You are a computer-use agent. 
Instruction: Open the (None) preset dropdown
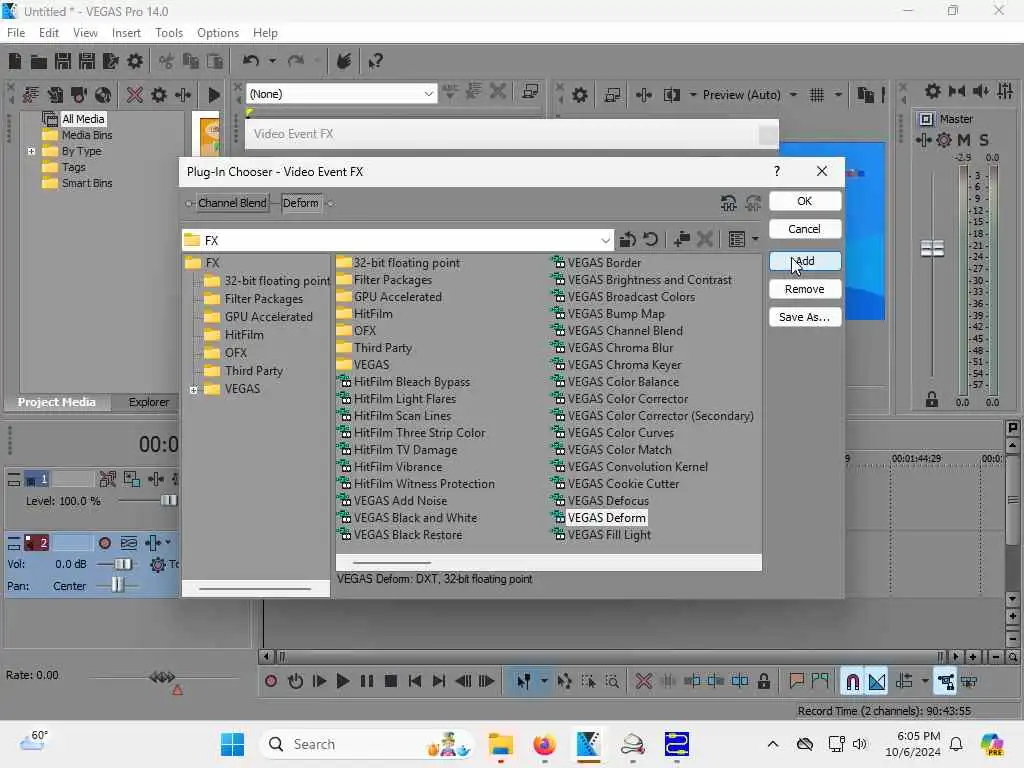pyautogui.click(x=428, y=94)
